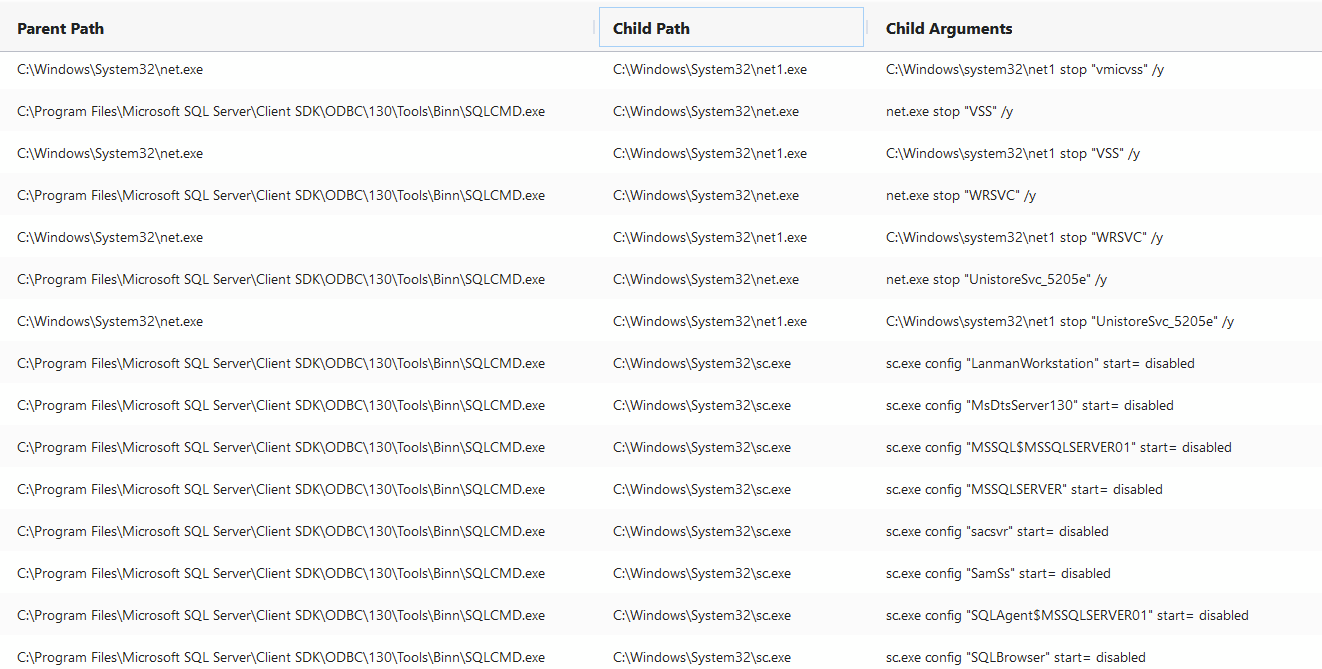Click the net.exe stop "VSS" /y argument cell

(949, 112)
